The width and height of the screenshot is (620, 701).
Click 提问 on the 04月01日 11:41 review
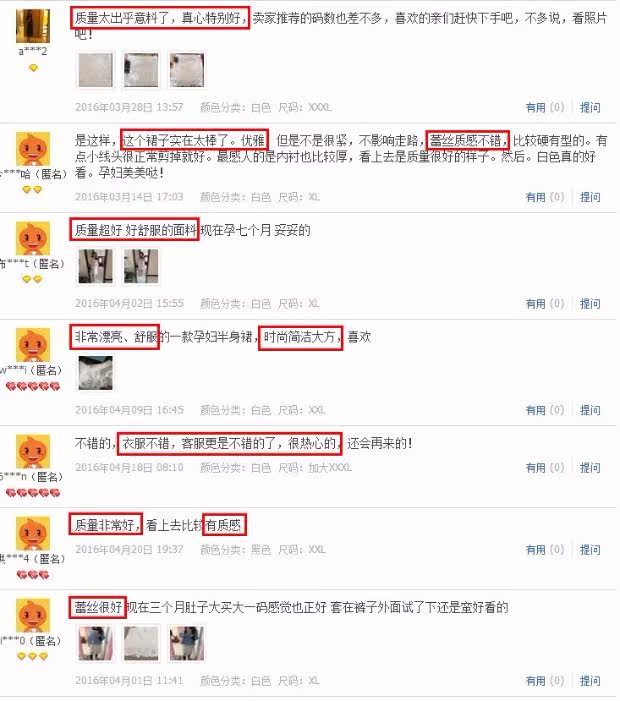[x=590, y=680]
